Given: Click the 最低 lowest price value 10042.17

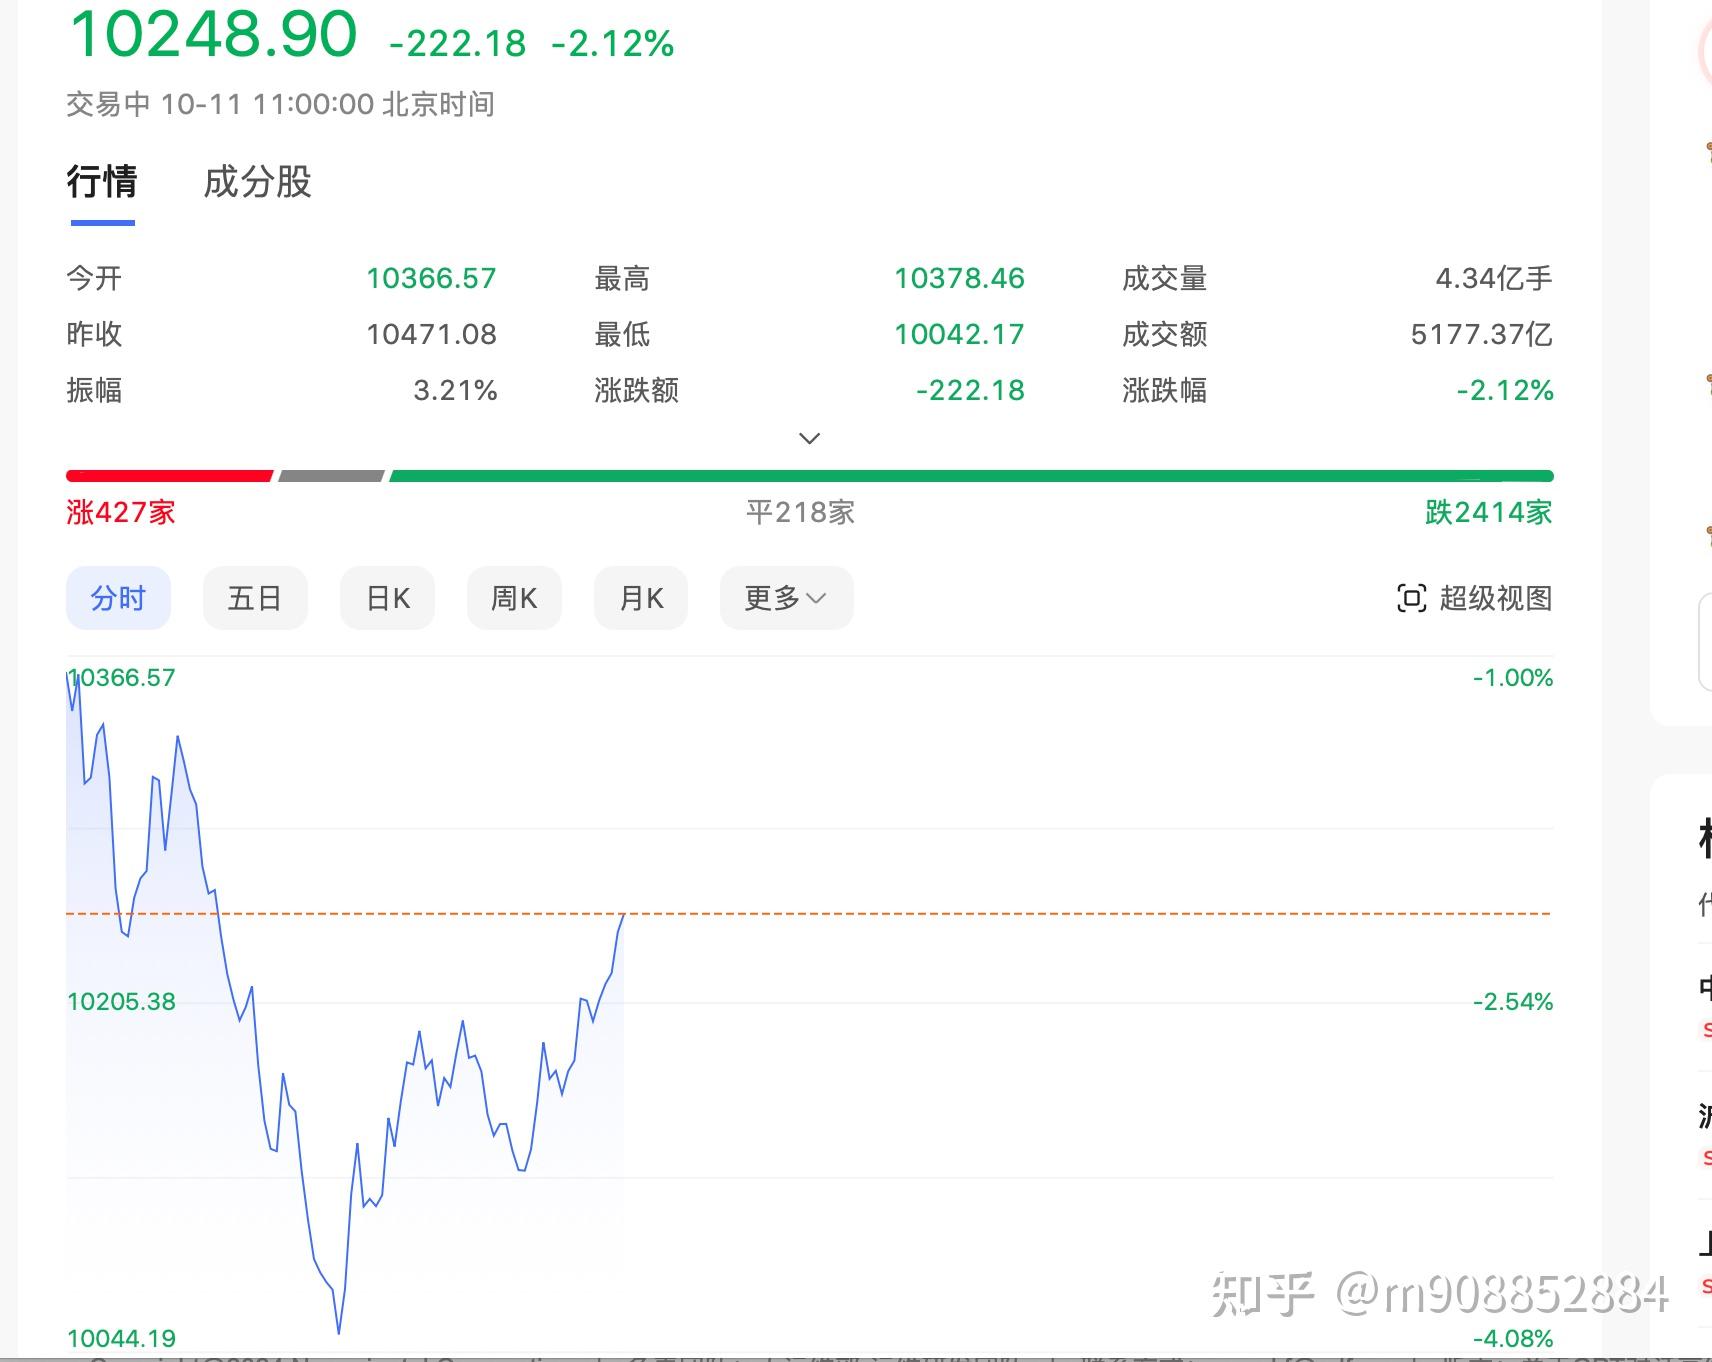Looking at the screenshot, I should coord(959,334).
